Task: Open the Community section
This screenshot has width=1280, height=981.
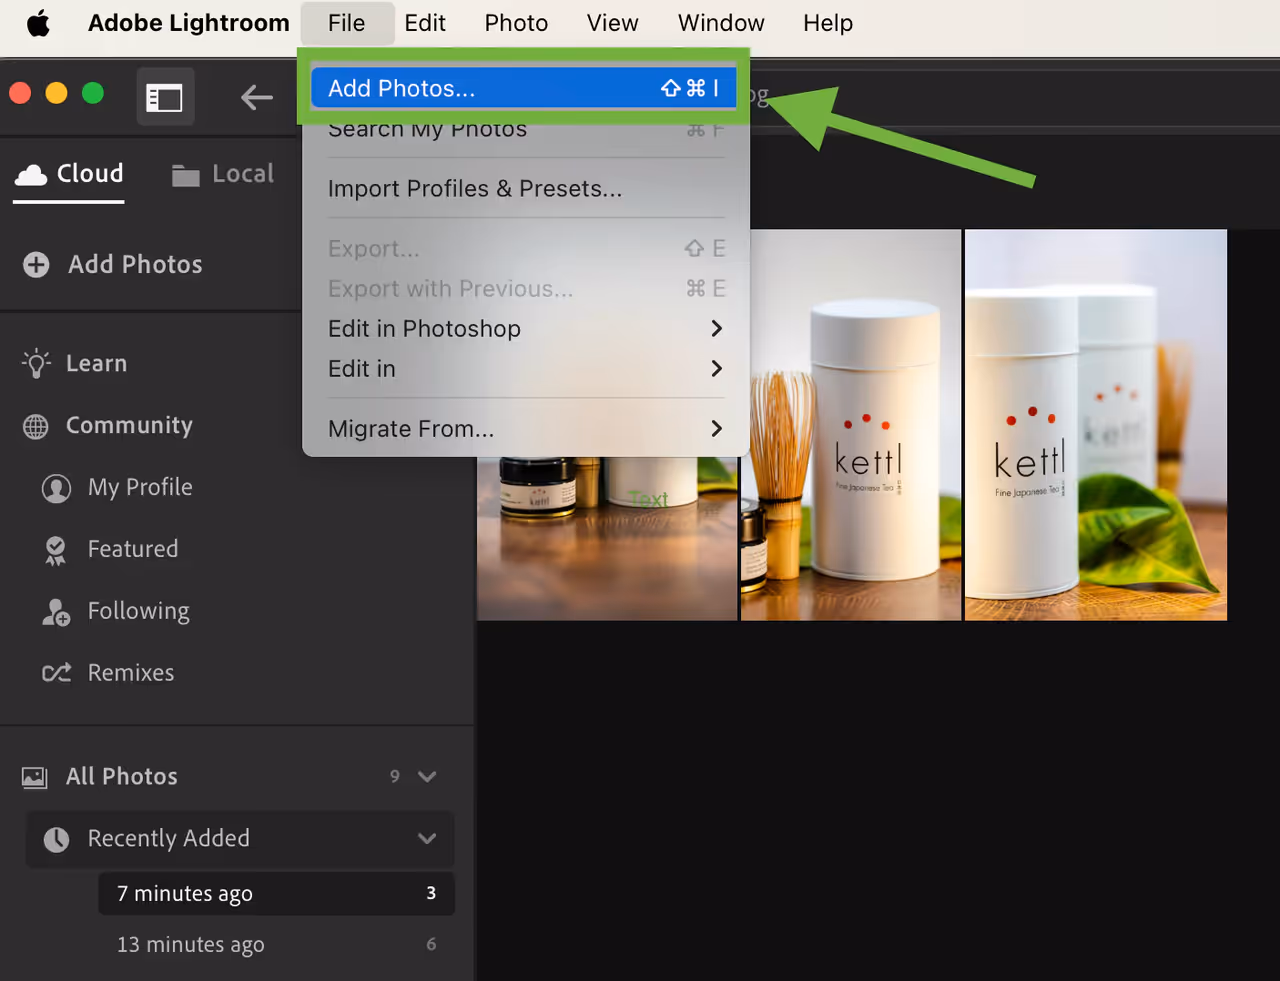Action: [x=129, y=425]
